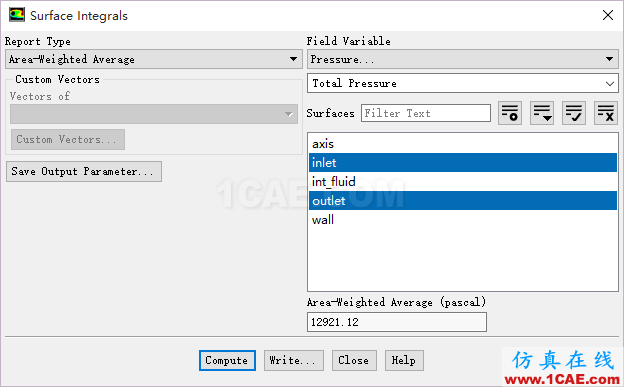Click the deselect all shown surfaces icon
Viewport: 624px width, 387px height.
click(x=606, y=113)
